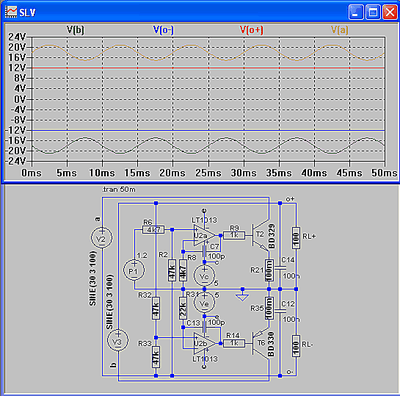
Task: Select the V(b) trace label
Action: (76, 30)
